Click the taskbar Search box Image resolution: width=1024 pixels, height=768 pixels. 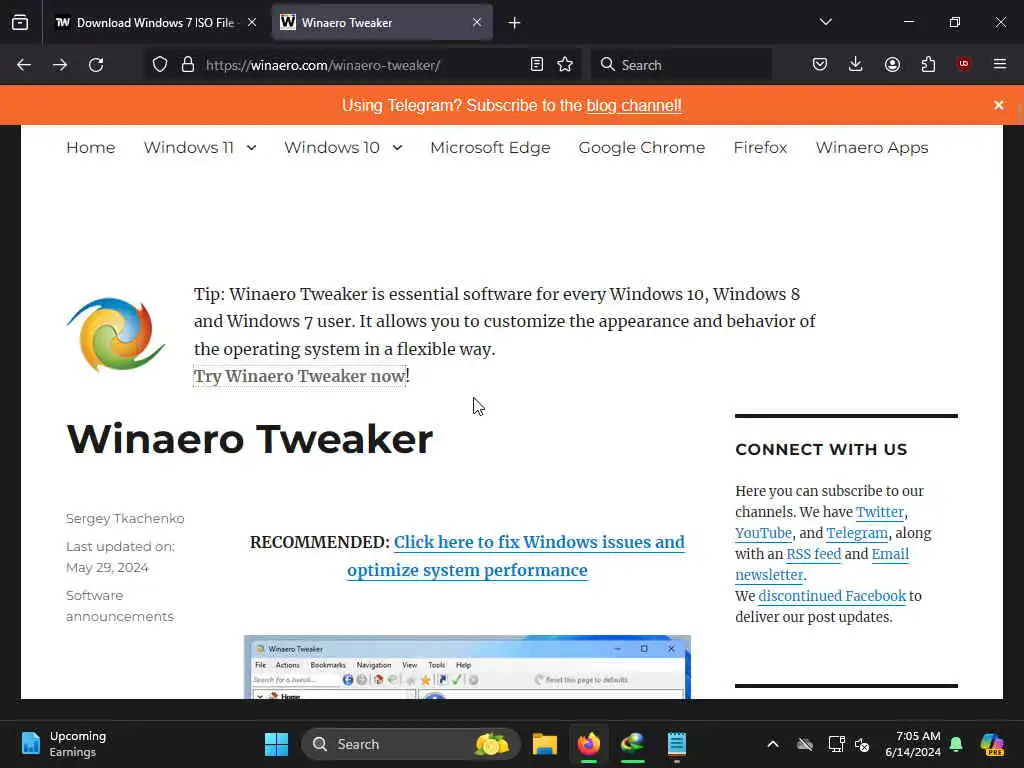click(411, 744)
